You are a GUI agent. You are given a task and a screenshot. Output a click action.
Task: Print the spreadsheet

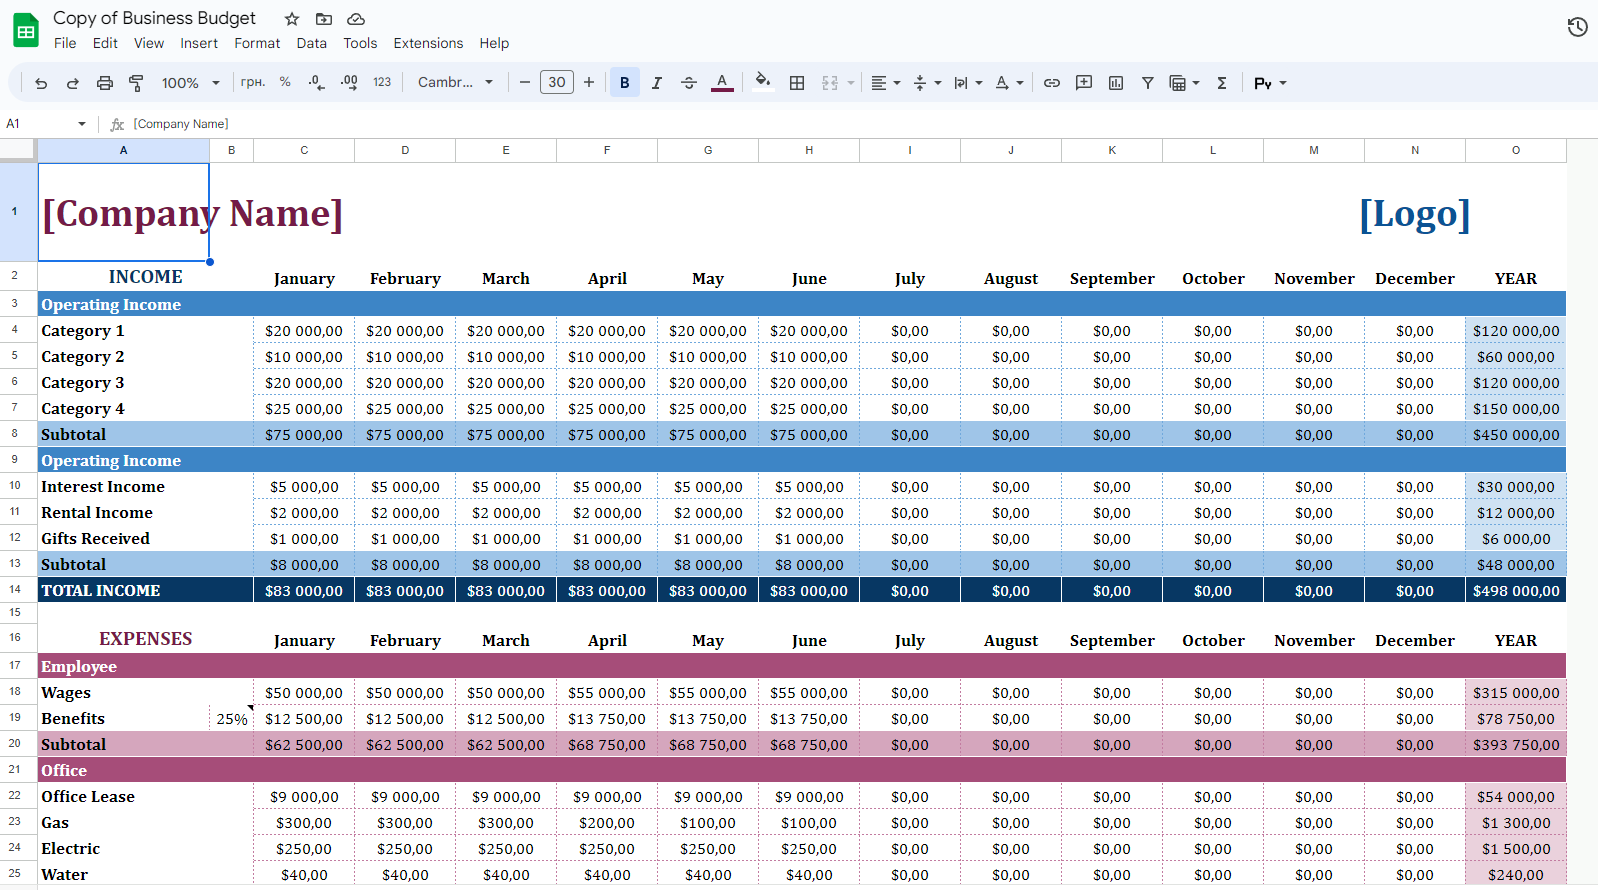[104, 83]
